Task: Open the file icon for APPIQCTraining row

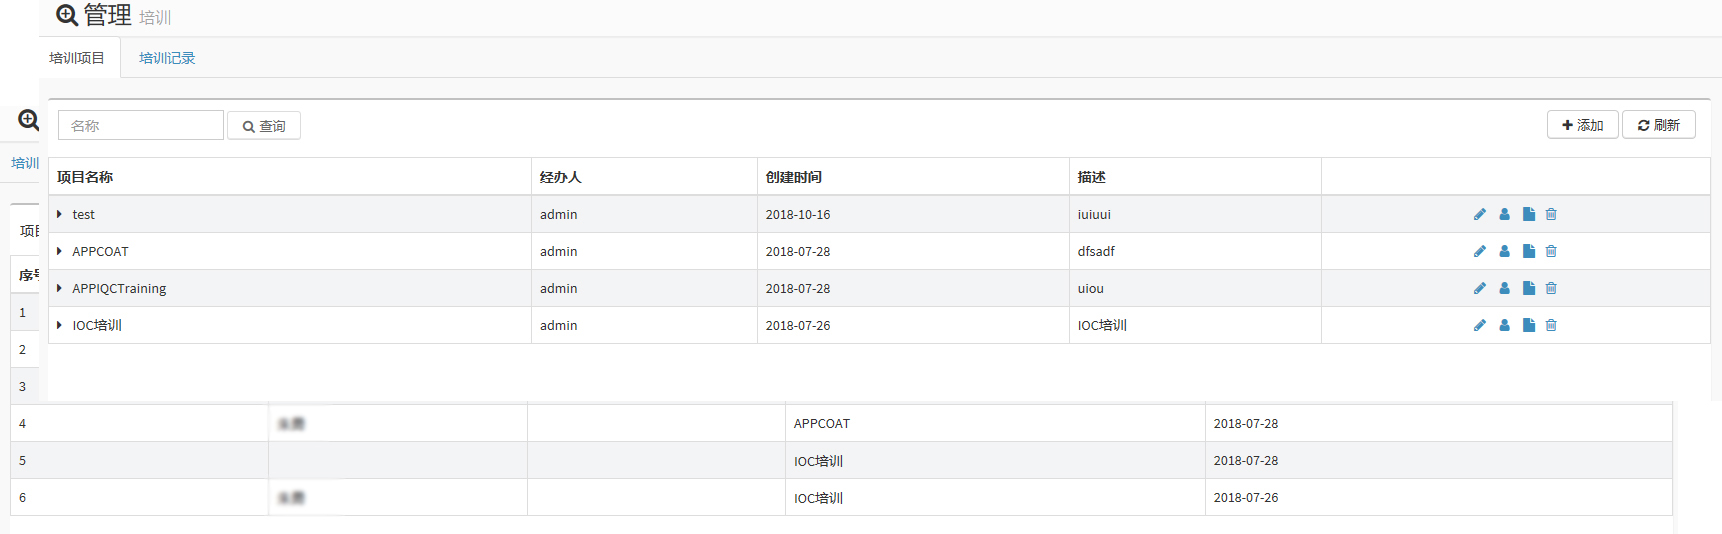Action: [x=1528, y=288]
